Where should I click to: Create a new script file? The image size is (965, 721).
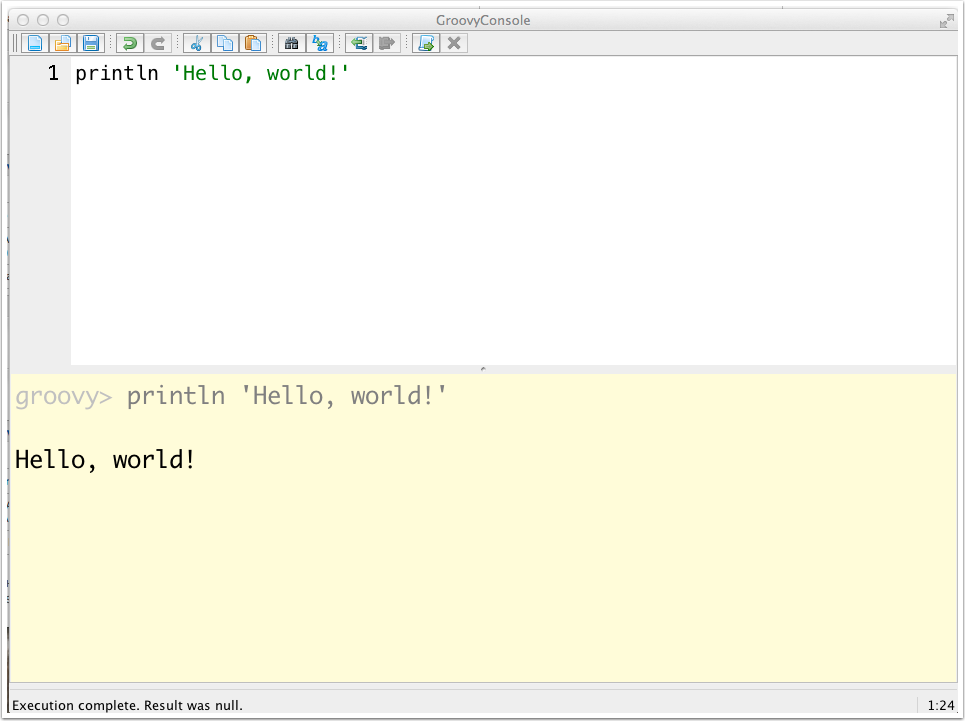(35, 43)
